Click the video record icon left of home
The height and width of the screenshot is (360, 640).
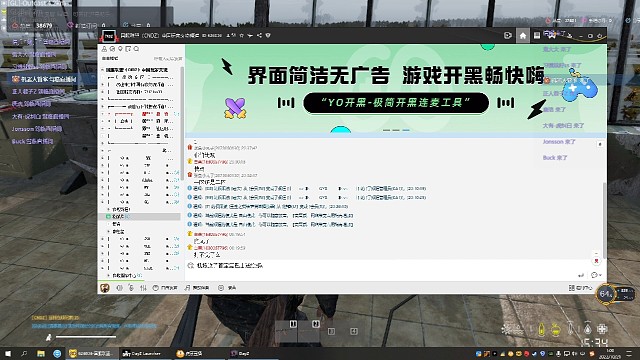pos(508,36)
